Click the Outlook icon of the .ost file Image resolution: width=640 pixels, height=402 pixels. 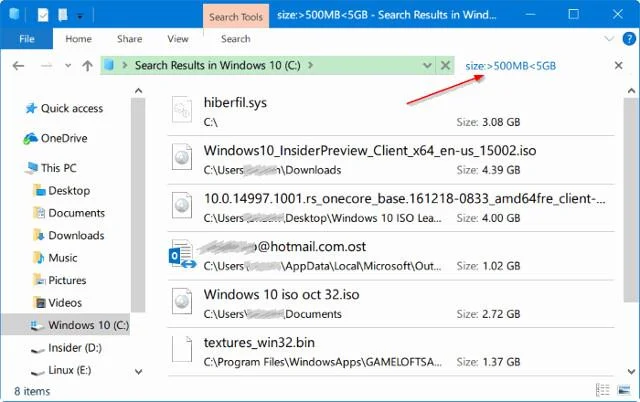(x=182, y=253)
